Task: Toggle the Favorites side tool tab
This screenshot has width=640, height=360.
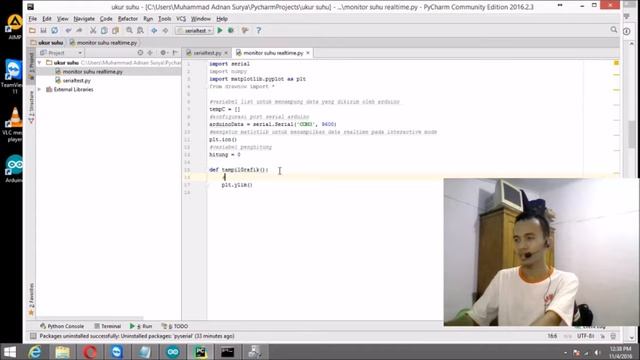Action: tap(31, 299)
